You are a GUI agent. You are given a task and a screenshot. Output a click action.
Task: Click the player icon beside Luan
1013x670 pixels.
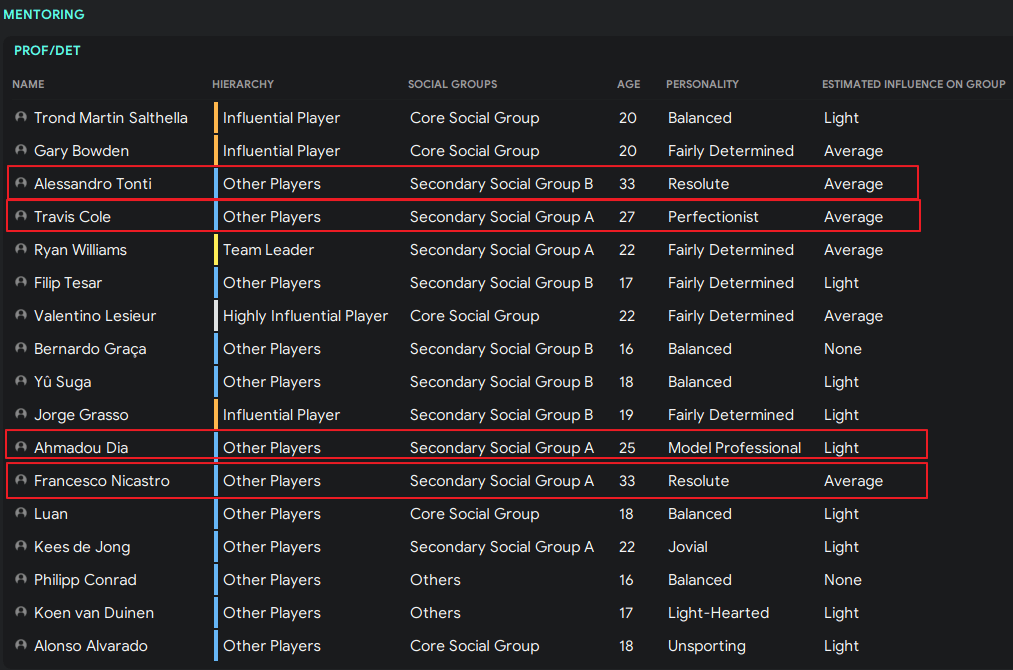pos(21,512)
